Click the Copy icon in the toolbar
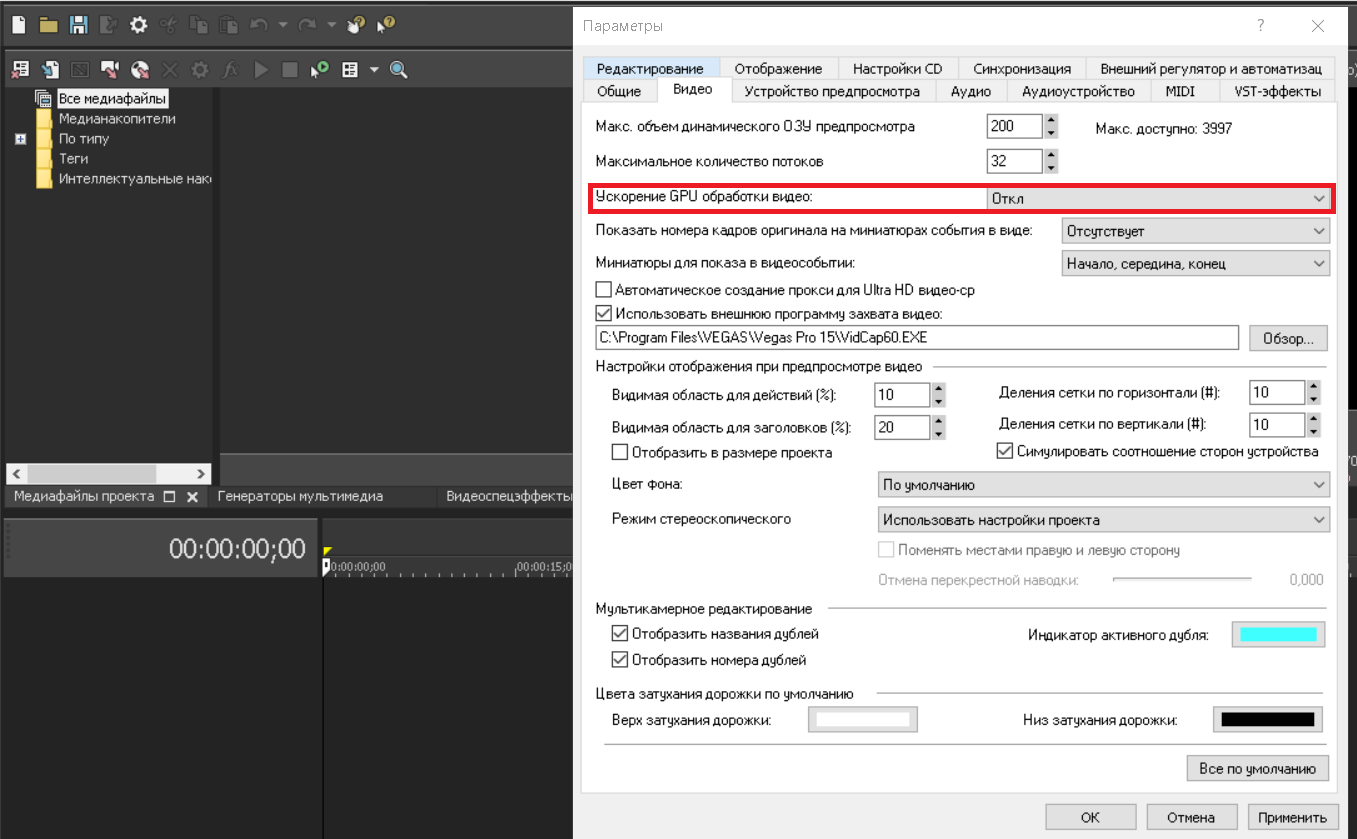1357x839 pixels. (x=199, y=24)
